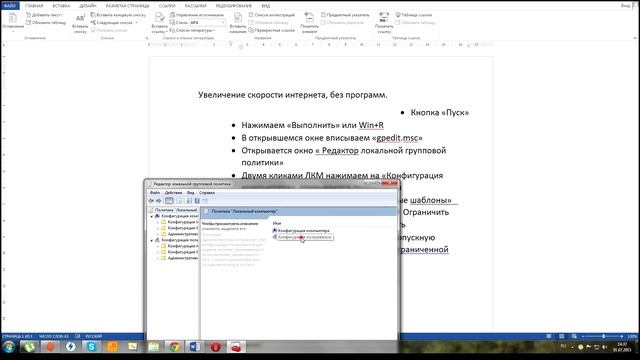This screenshot has height=360, width=640.
Task: Click Вставить концевую сноску
Action: point(118,15)
